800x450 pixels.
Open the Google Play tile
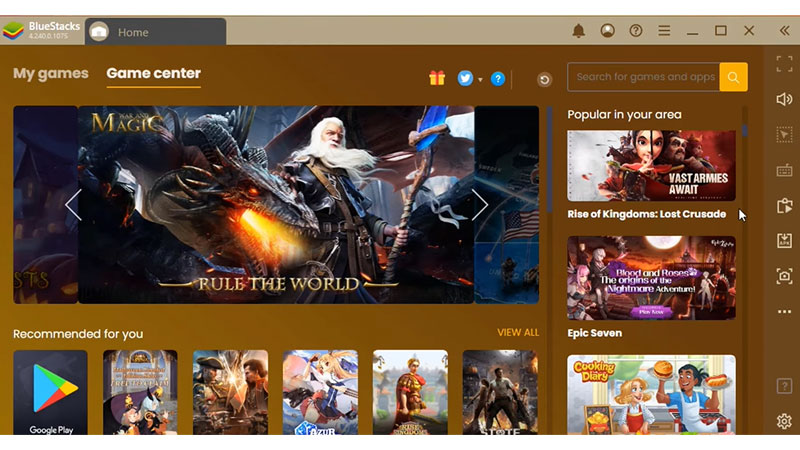51,392
